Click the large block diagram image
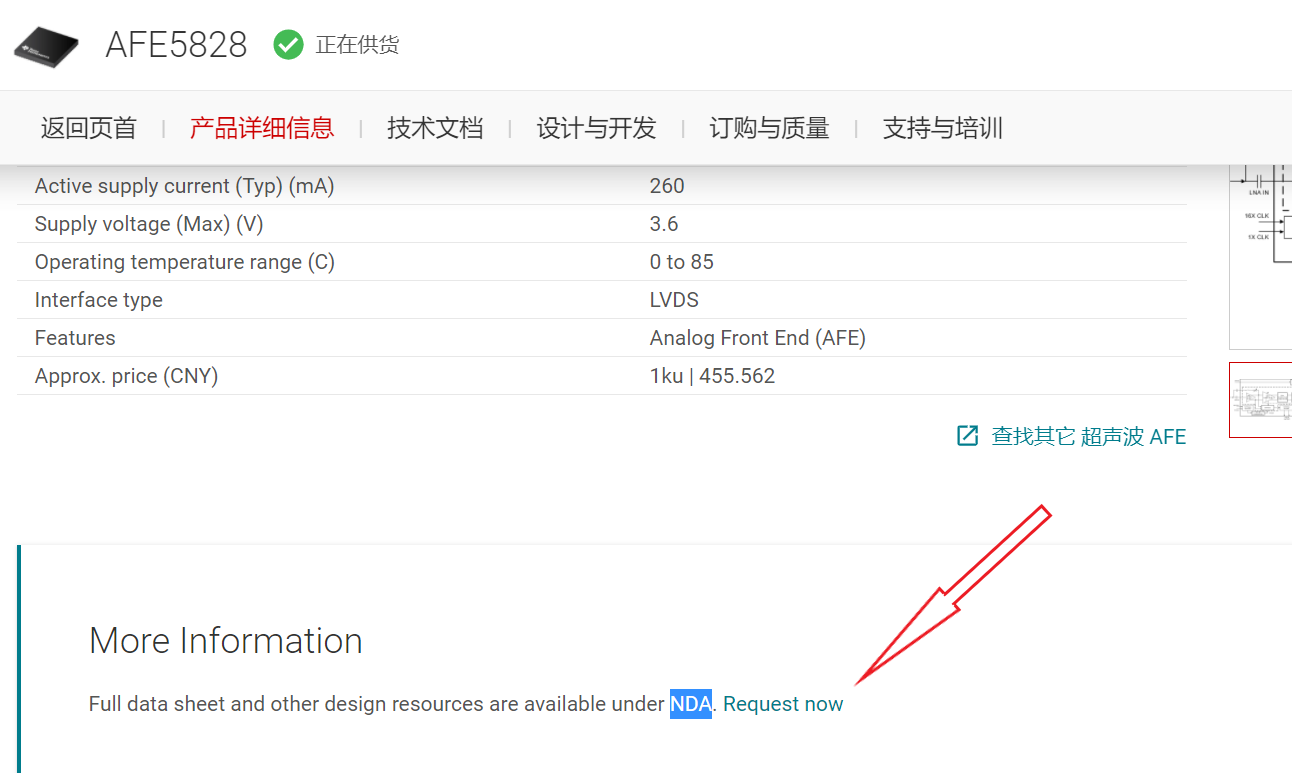The width and height of the screenshot is (1292, 773). coord(1261,256)
